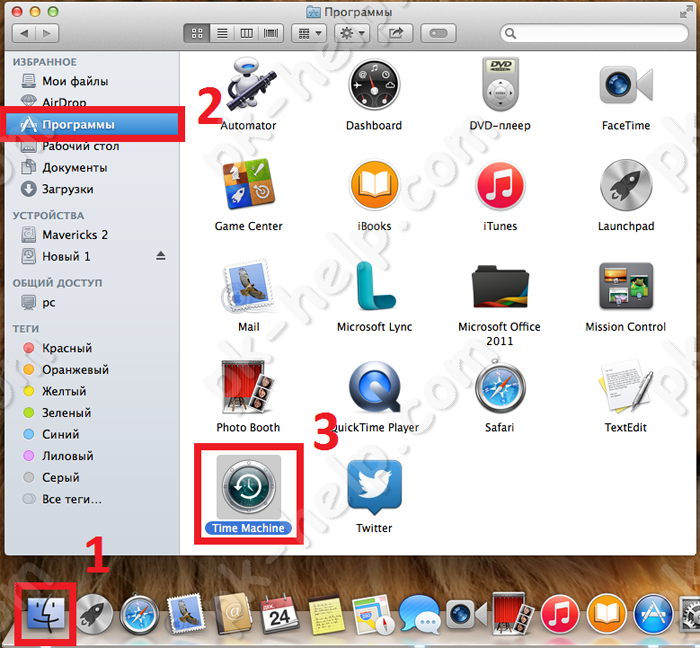Switch to Cover Flow view

271,33
